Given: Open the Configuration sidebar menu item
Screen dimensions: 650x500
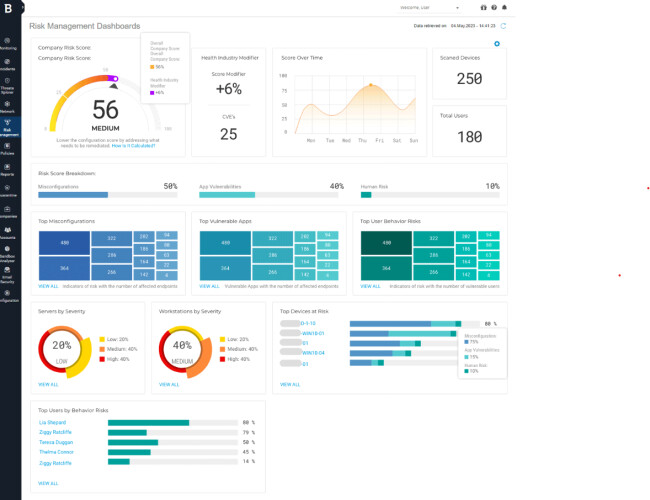Looking at the screenshot, I should pos(9,297).
